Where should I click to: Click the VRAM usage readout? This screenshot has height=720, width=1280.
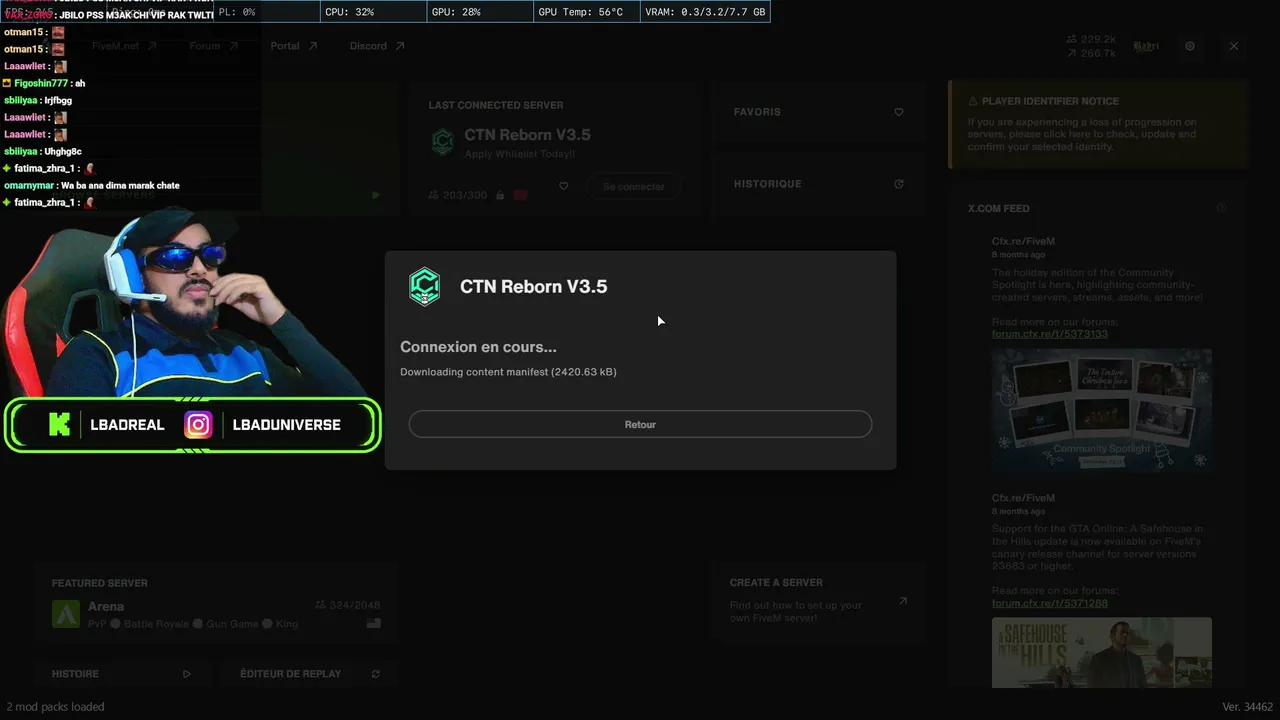705,12
